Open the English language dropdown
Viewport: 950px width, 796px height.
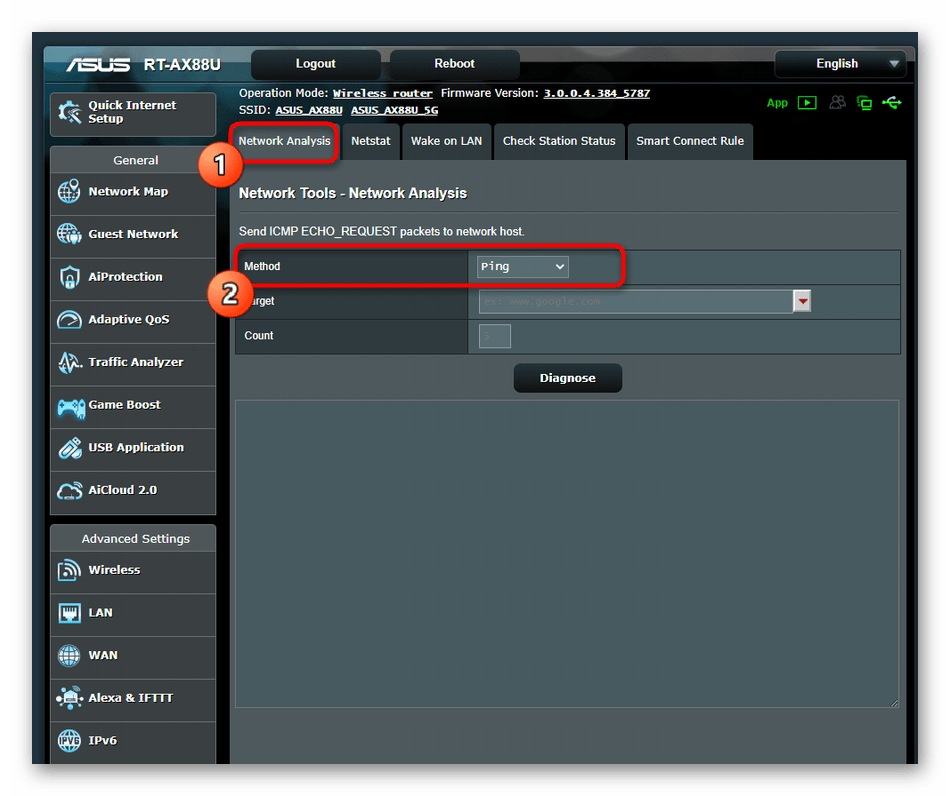[x=840, y=64]
